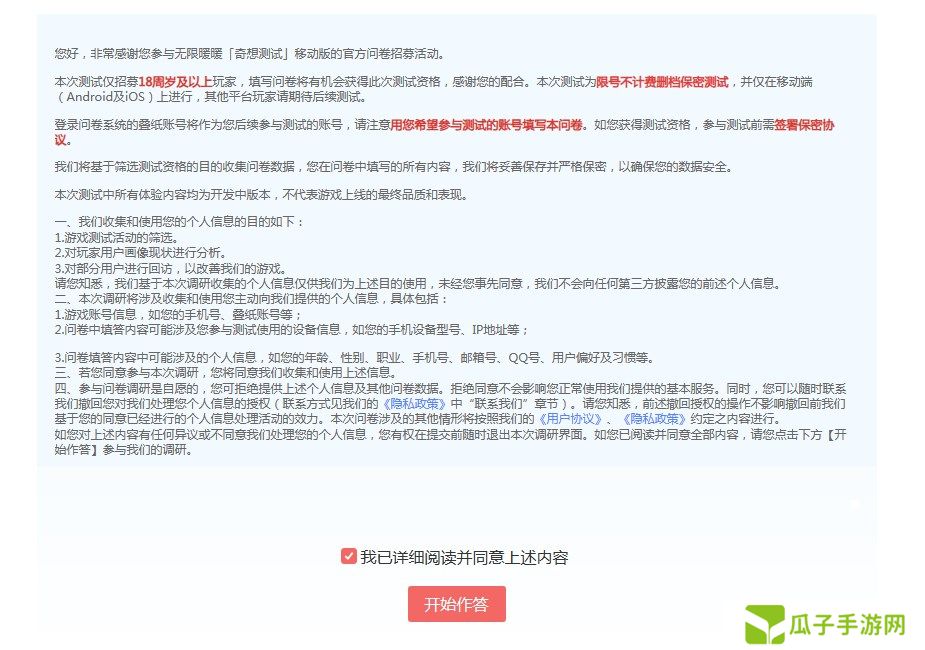The width and height of the screenshot is (925, 650).
Task: Uncheck the 我已详细阅读并同意上述内容 checkbox
Action: [349, 556]
